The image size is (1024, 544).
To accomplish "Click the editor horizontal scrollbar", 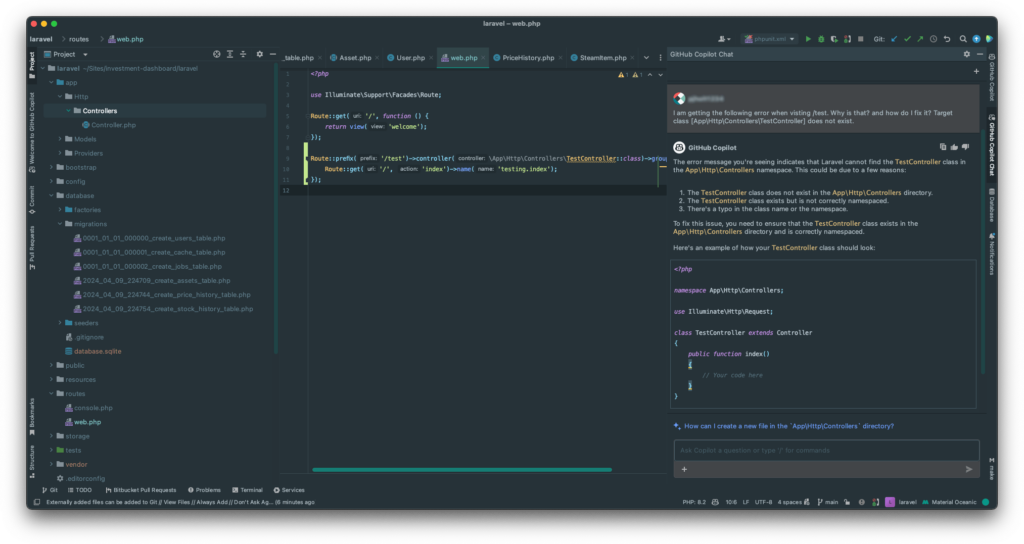I will pos(462,470).
